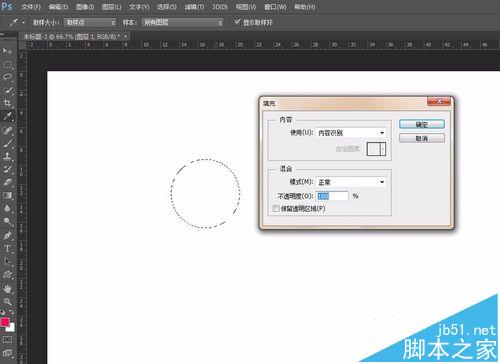Select the Lasso tool
This screenshot has height=364, width=500.
(x=7, y=77)
